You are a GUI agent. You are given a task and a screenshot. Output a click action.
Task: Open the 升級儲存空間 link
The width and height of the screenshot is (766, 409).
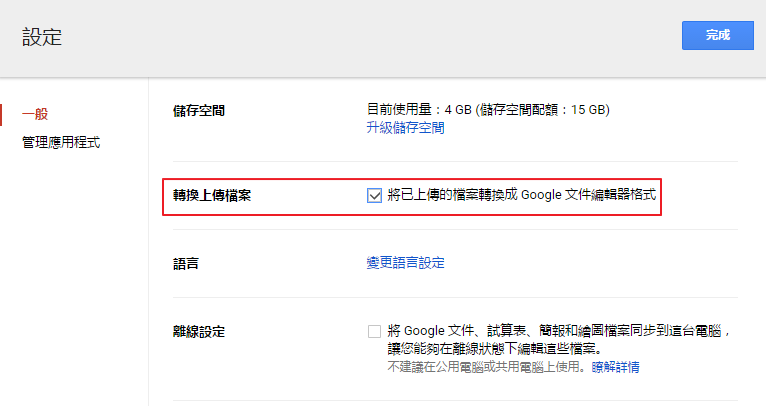coord(405,128)
